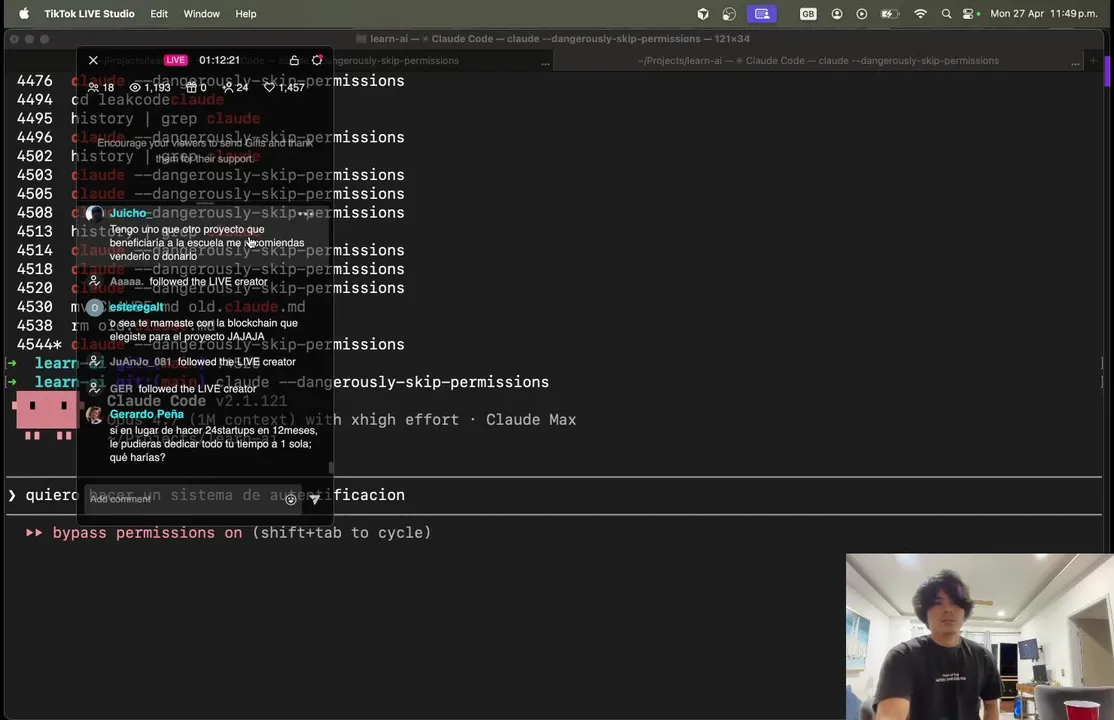This screenshot has height=720, width=1114.
Task: Open the Wi-Fi menu
Action: (920, 14)
